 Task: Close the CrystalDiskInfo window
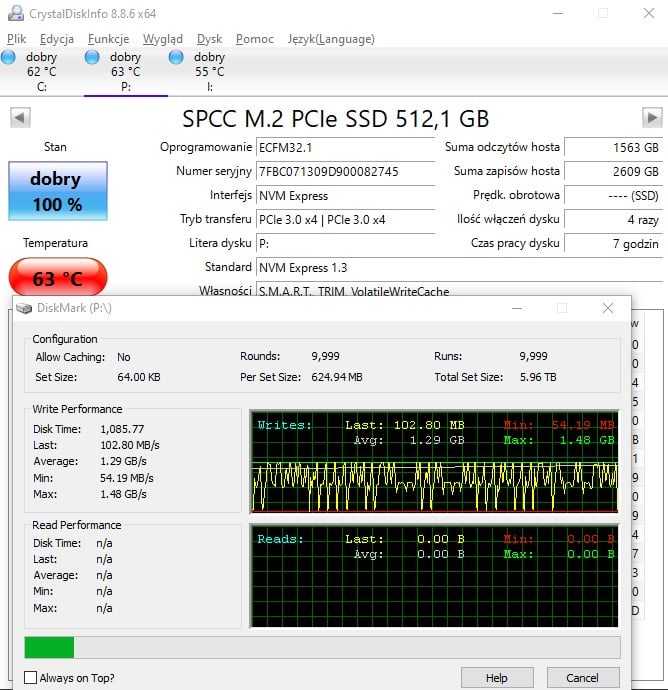tap(649, 13)
